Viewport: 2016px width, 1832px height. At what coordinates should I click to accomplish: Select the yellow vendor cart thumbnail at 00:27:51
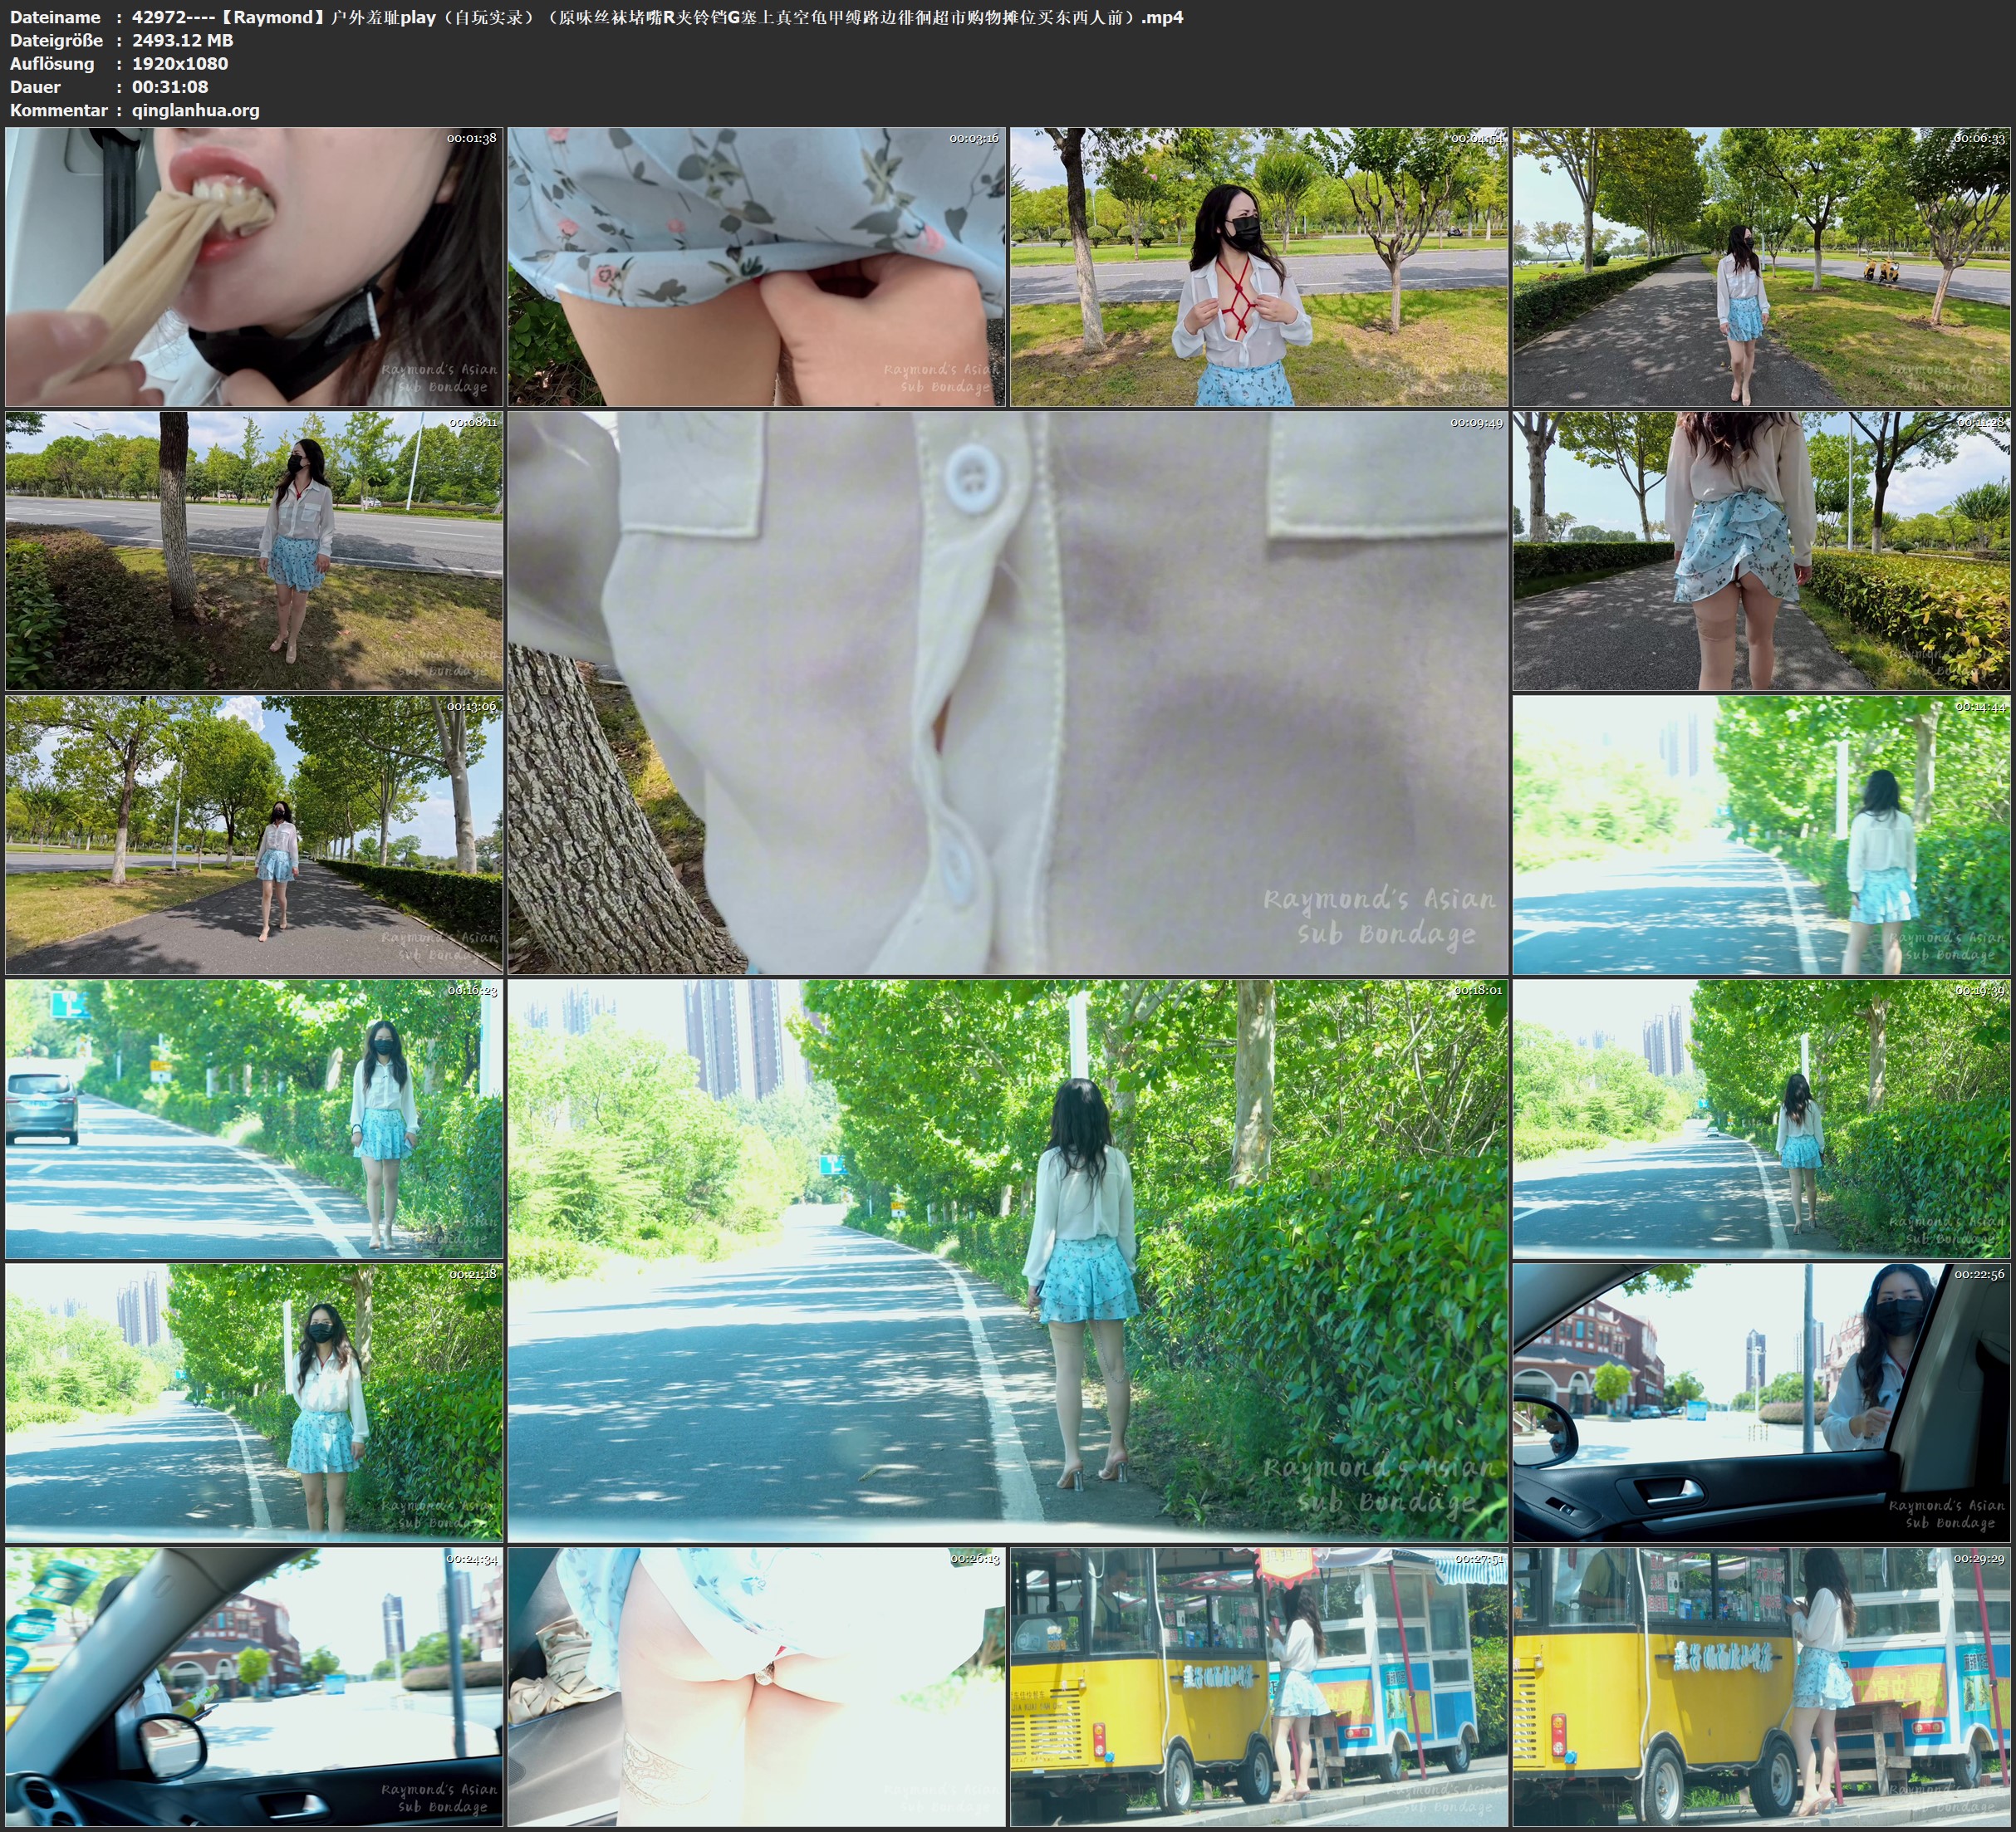(1258, 1686)
